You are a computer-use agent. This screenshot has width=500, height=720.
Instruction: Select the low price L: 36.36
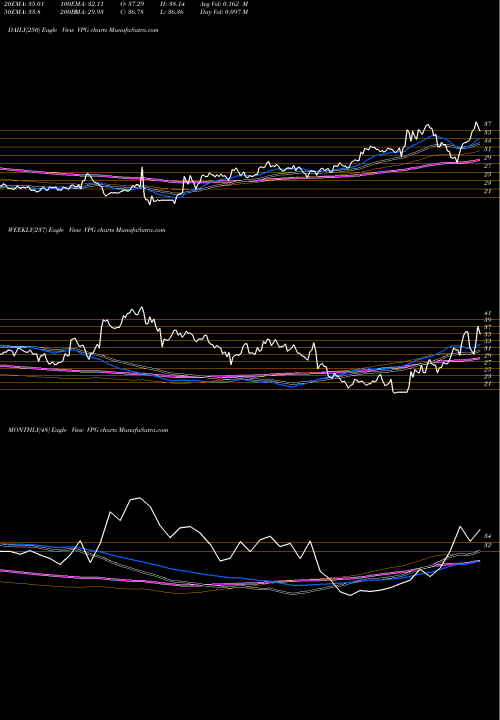point(173,12)
